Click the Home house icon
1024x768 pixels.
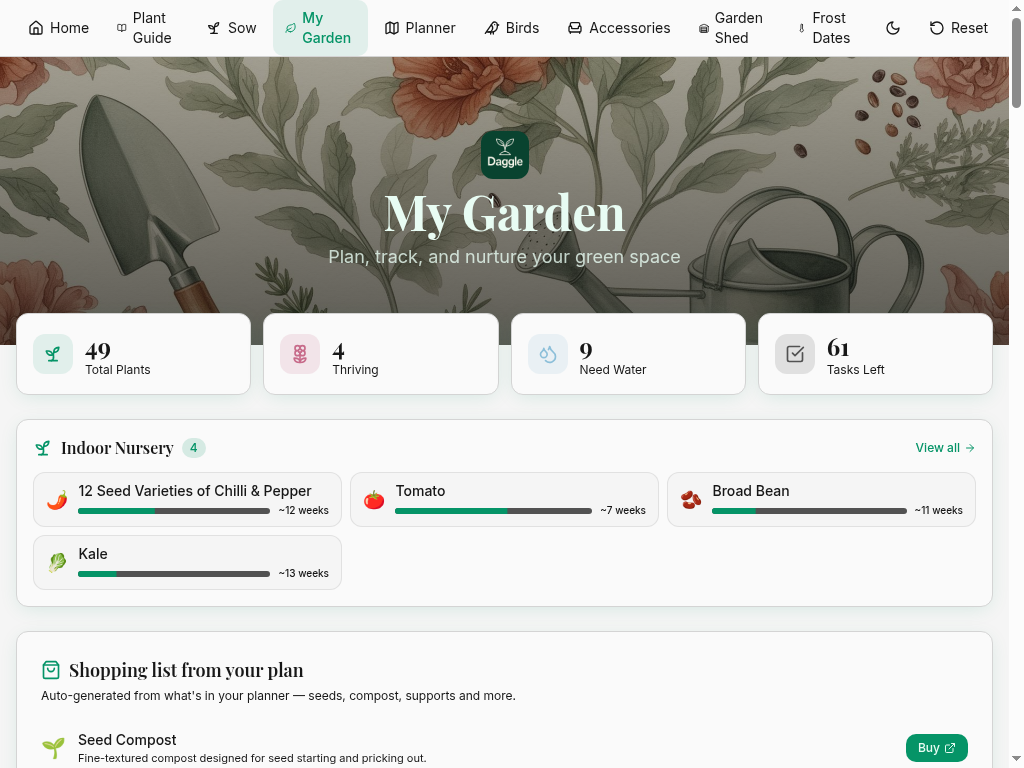(x=36, y=28)
